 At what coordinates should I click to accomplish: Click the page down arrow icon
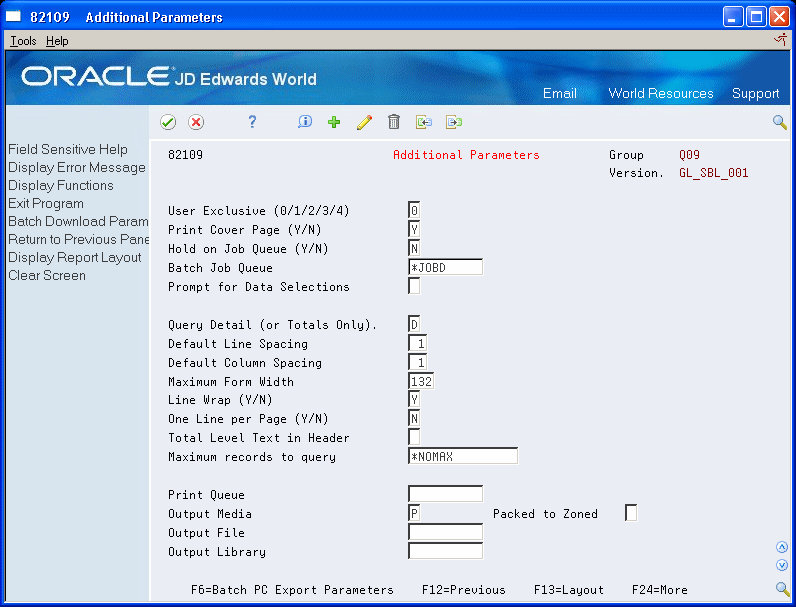(782, 565)
